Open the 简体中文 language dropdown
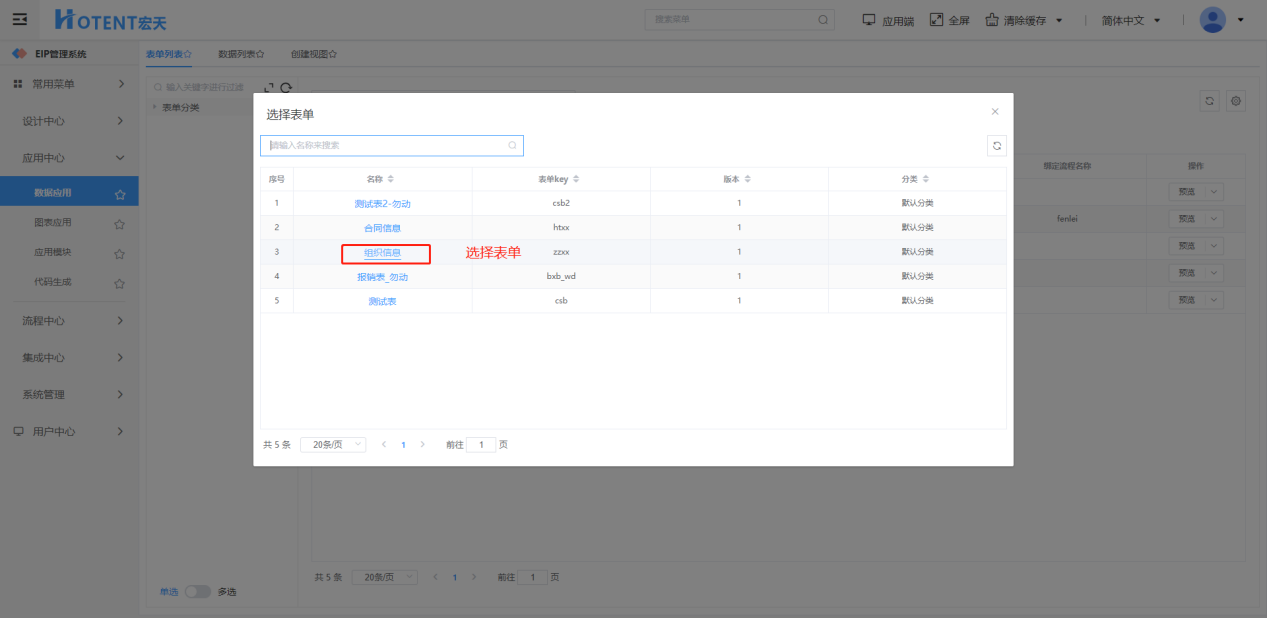The image size is (1267, 618). pyautogui.click(x=1131, y=20)
